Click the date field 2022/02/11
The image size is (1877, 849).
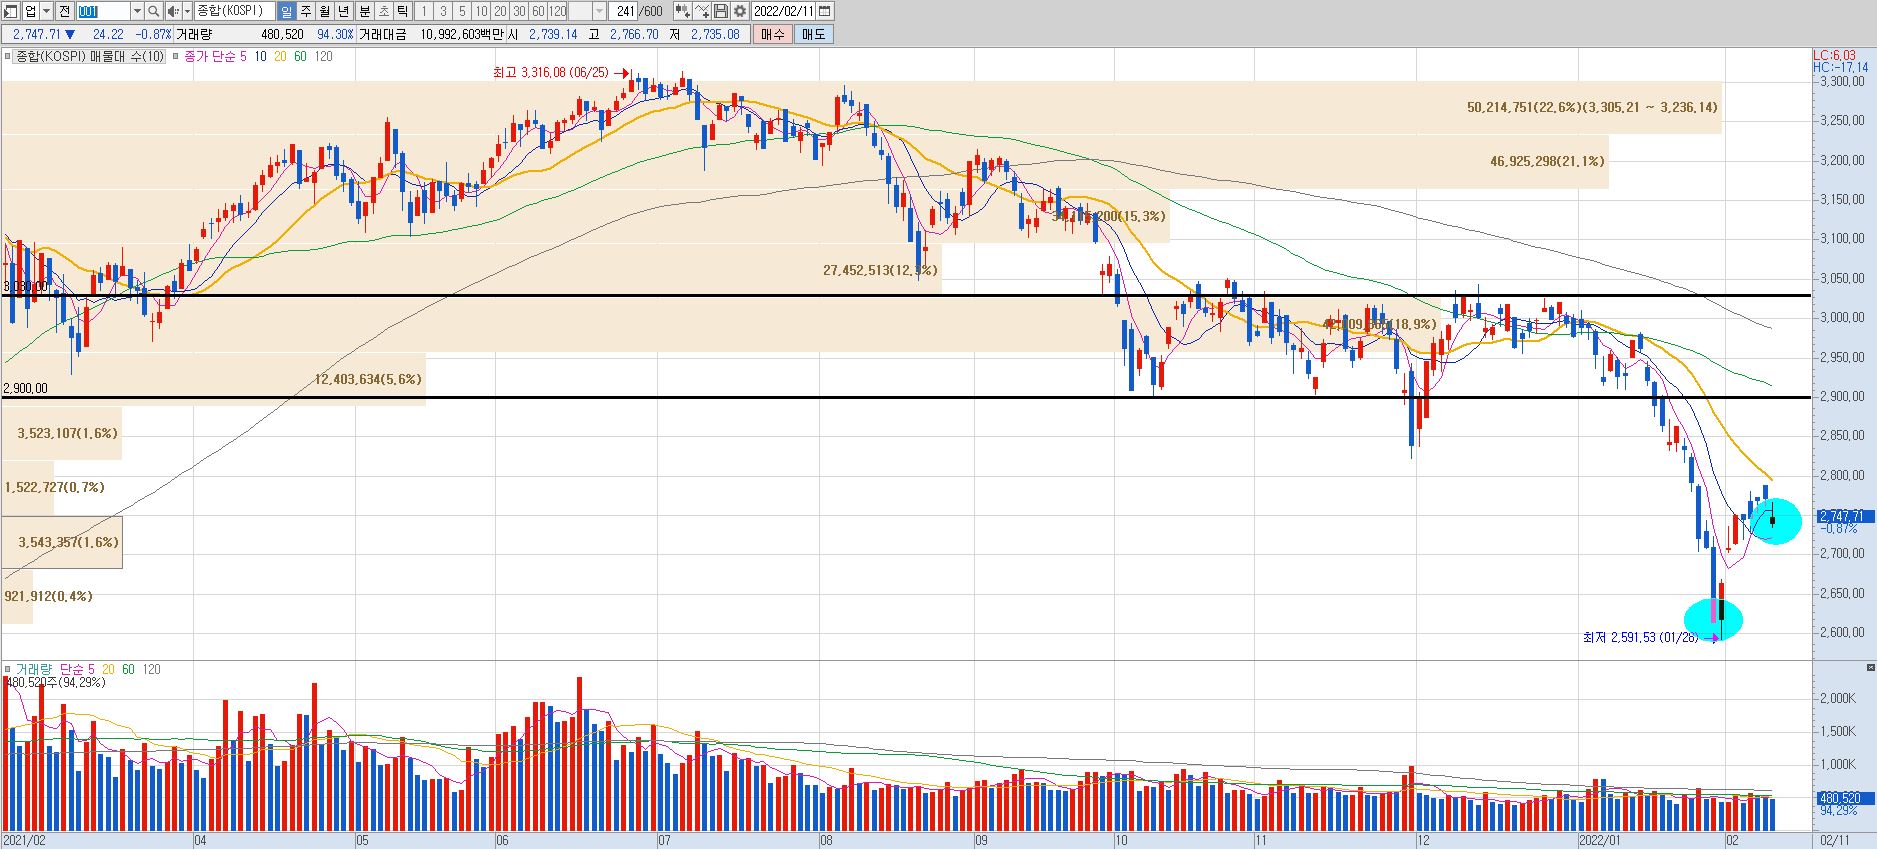(784, 11)
